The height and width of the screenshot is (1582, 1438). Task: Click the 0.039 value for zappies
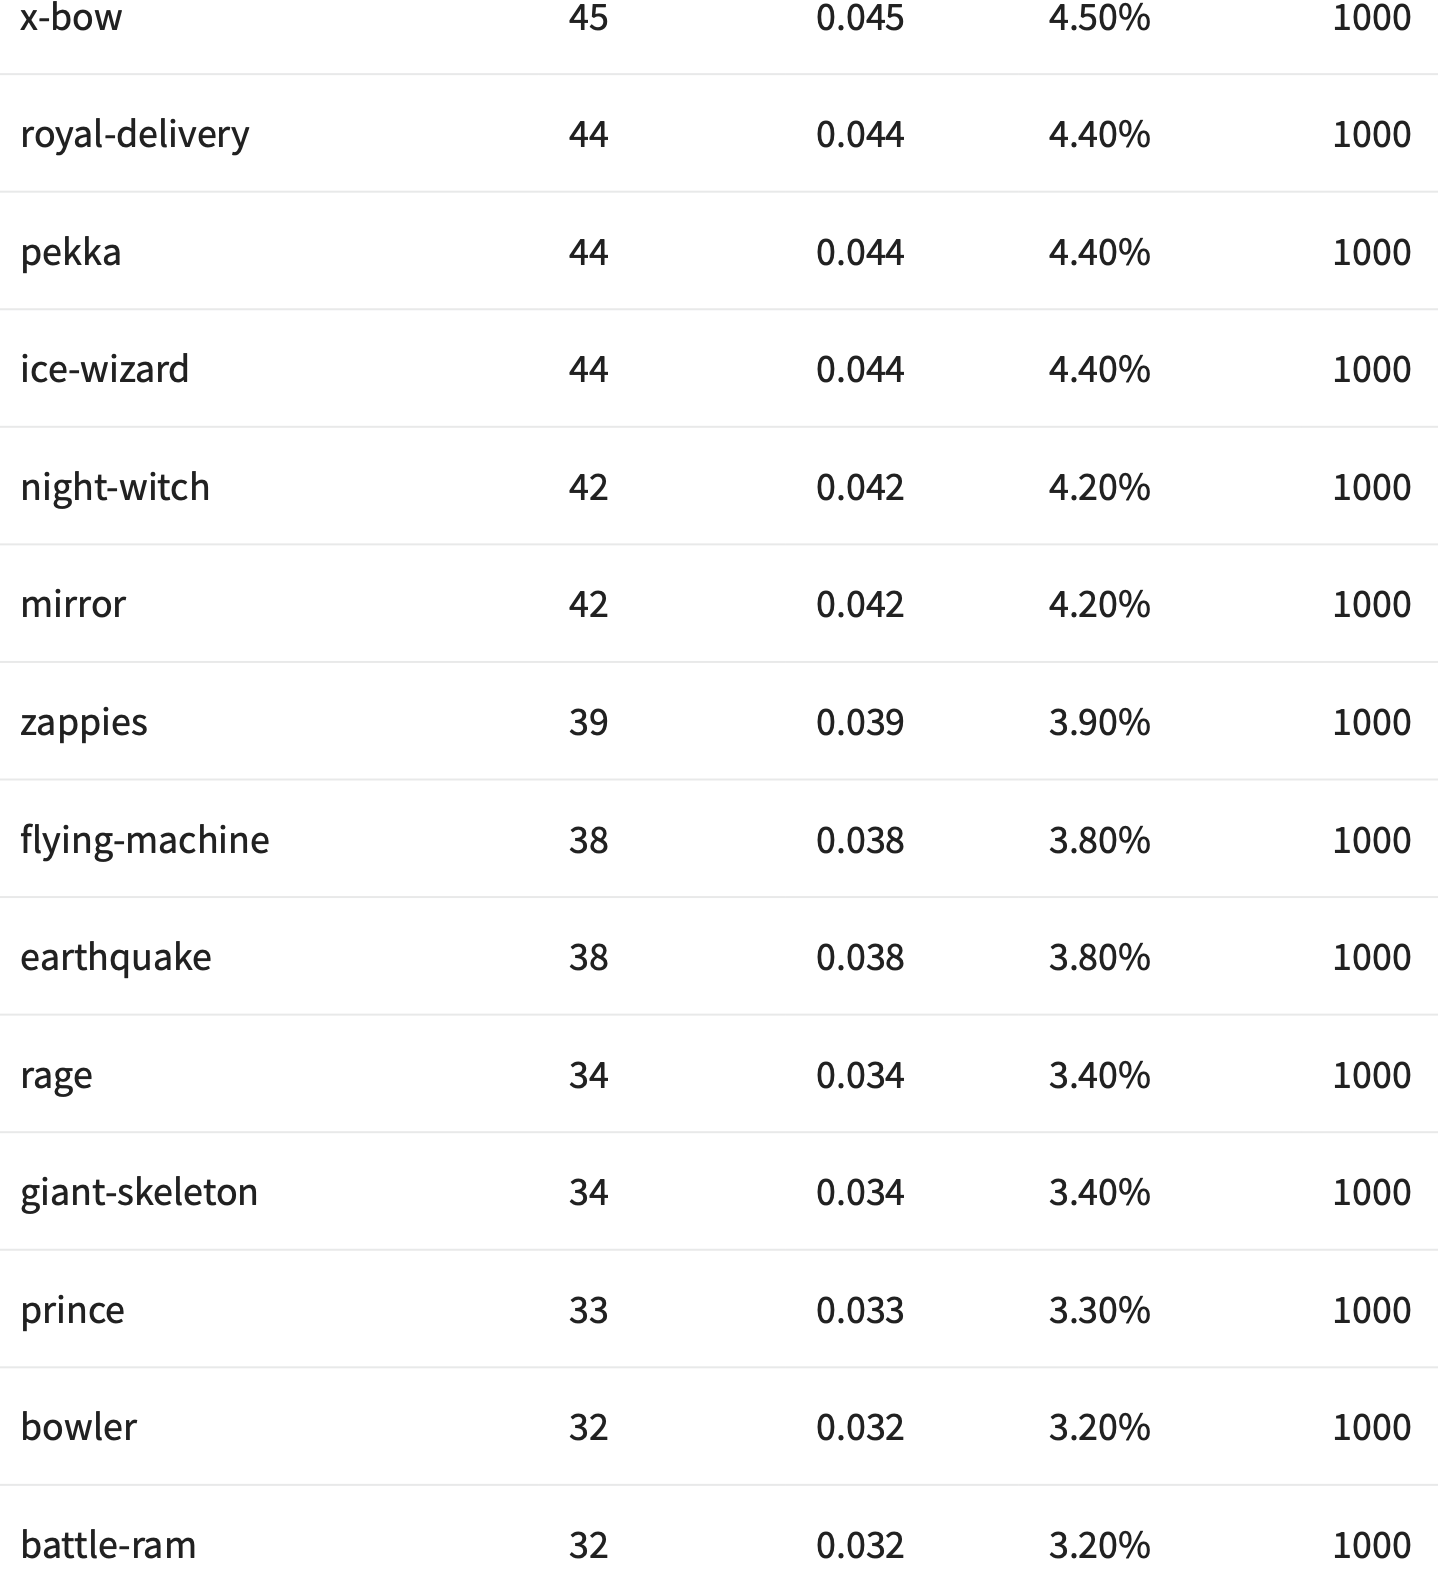(x=860, y=722)
